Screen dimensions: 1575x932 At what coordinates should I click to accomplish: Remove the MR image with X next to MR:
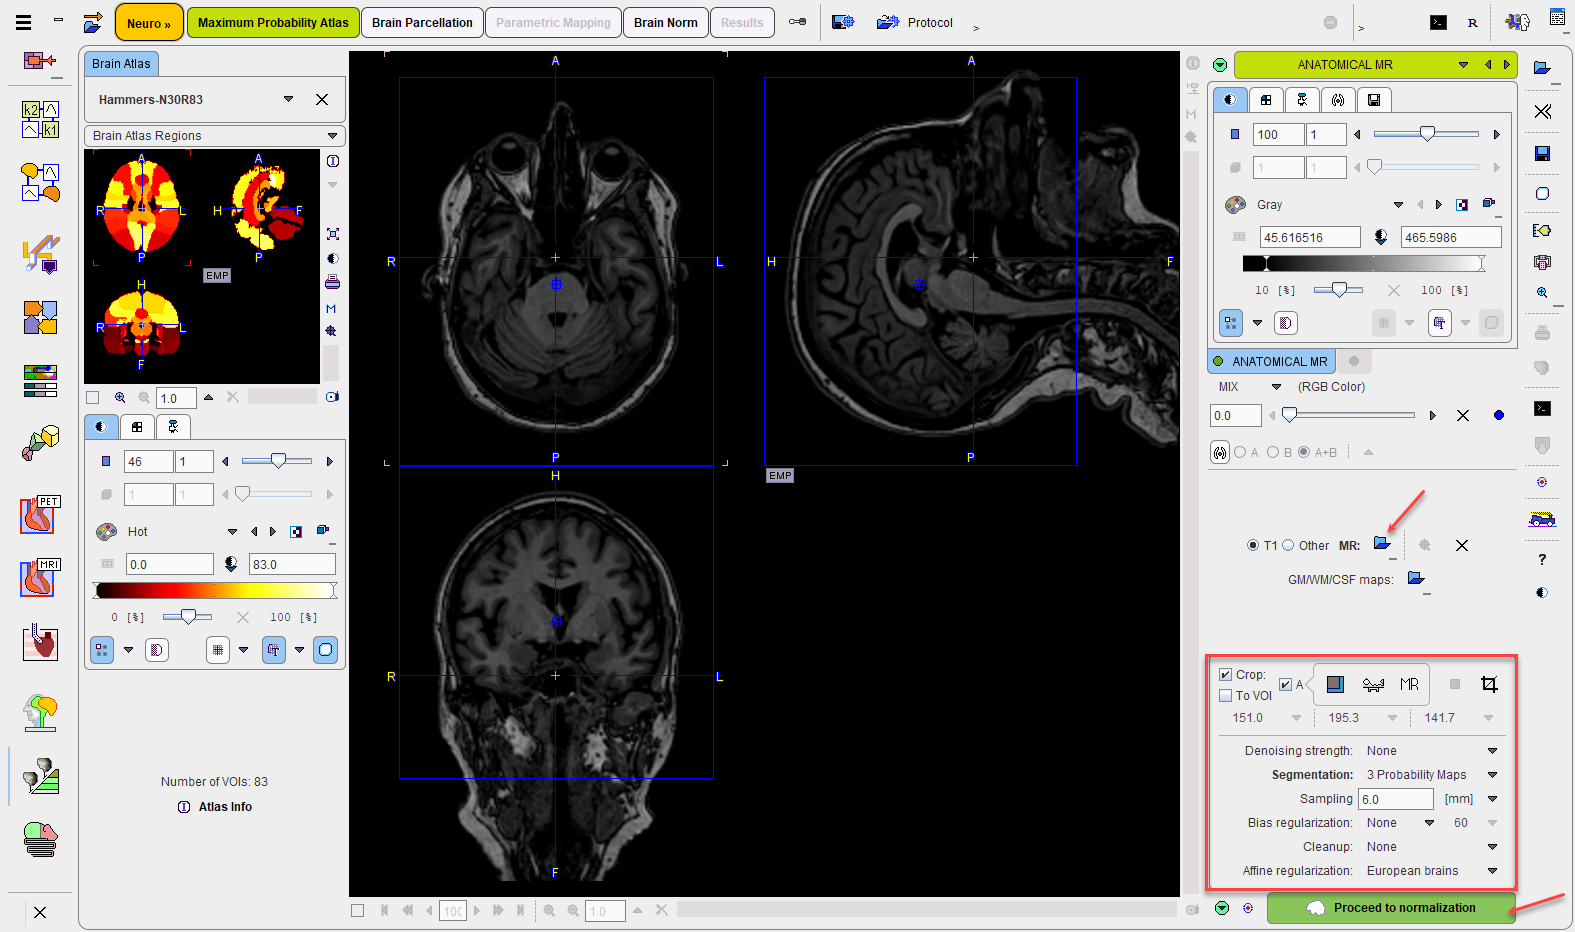[x=1462, y=545]
